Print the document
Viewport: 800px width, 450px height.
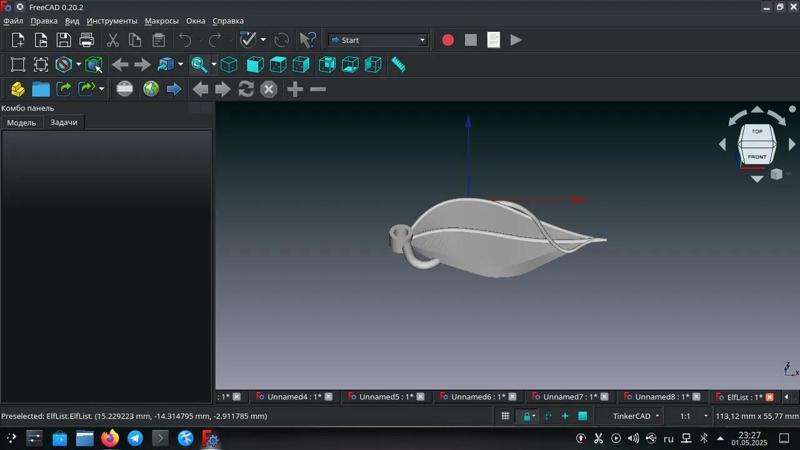point(86,40)
